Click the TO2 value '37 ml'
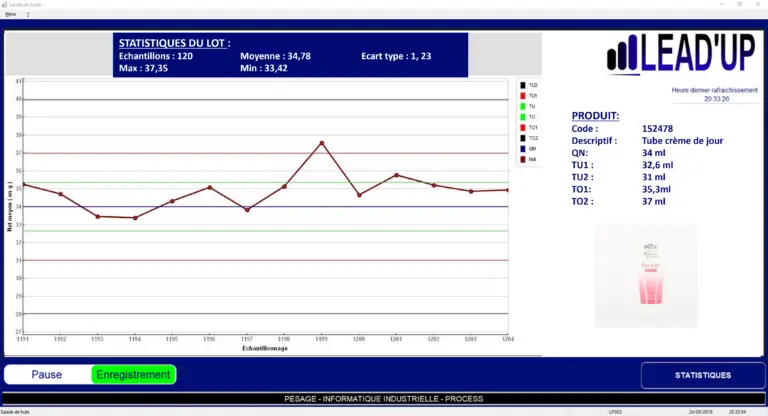Screen dimensions: 768x416 (x=653, y=201)
